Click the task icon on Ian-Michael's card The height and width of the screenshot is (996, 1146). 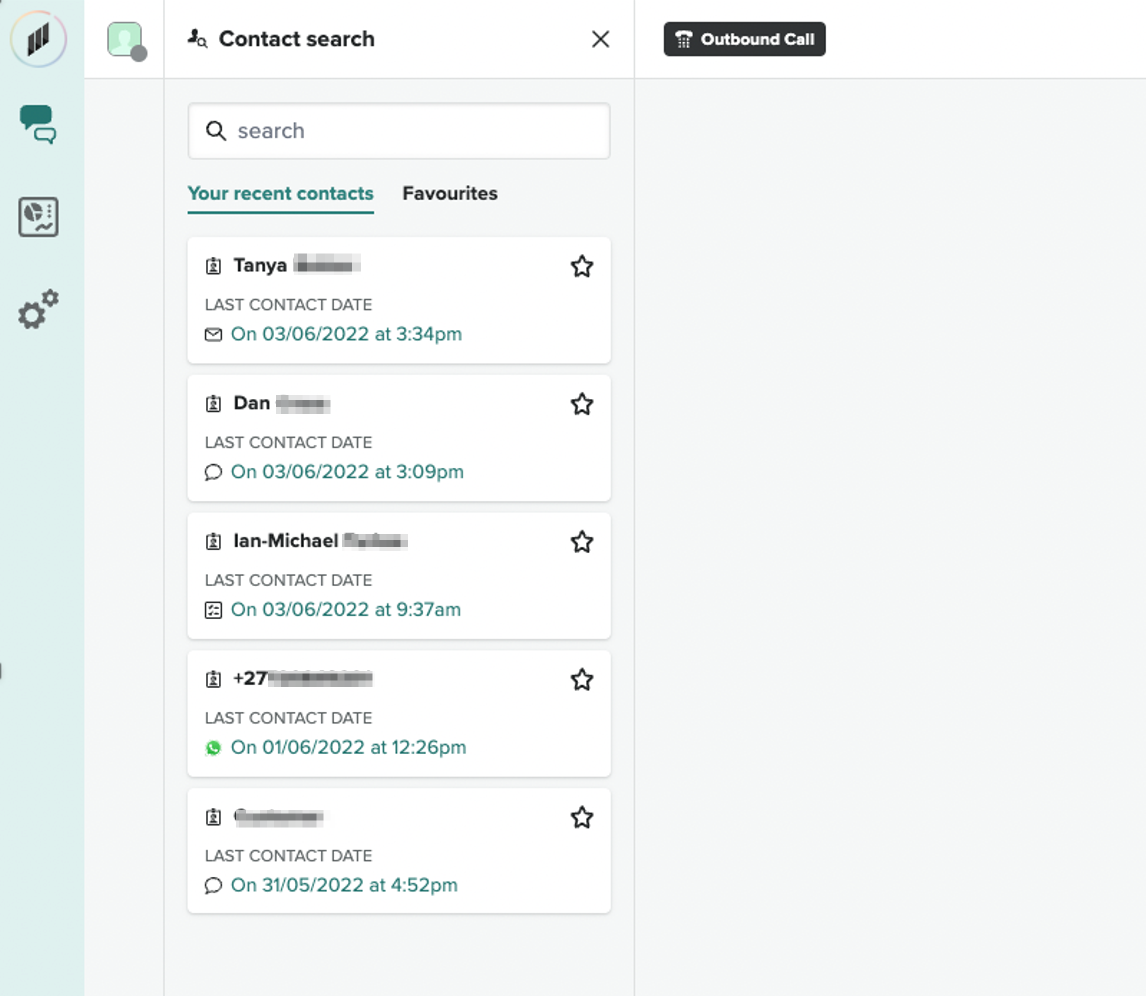(x=213, y=610)
